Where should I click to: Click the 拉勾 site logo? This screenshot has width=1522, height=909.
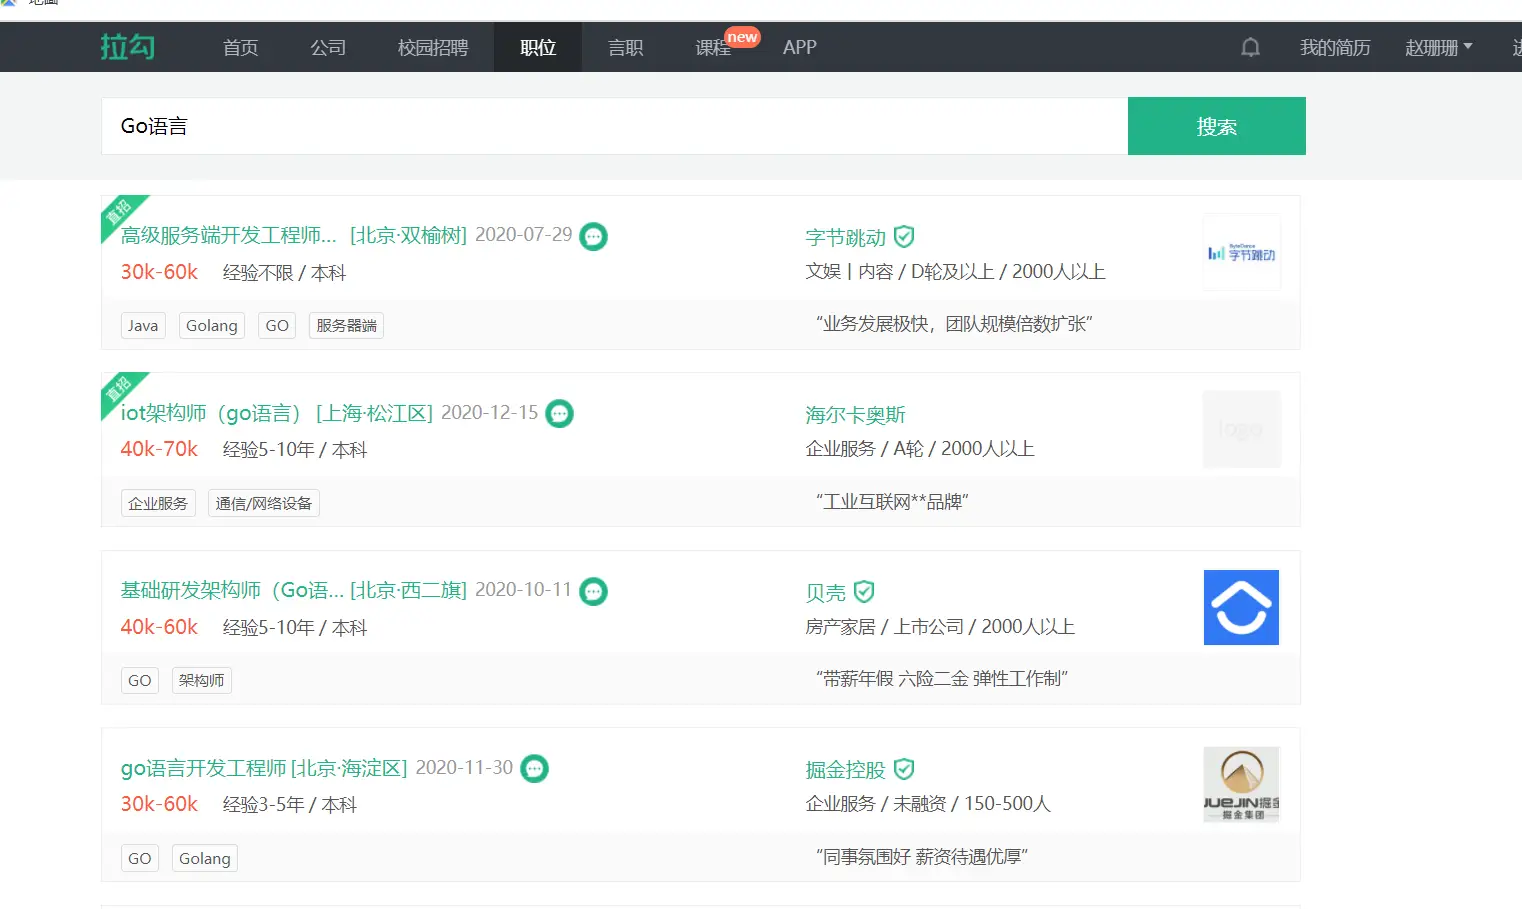click(128, 47)
